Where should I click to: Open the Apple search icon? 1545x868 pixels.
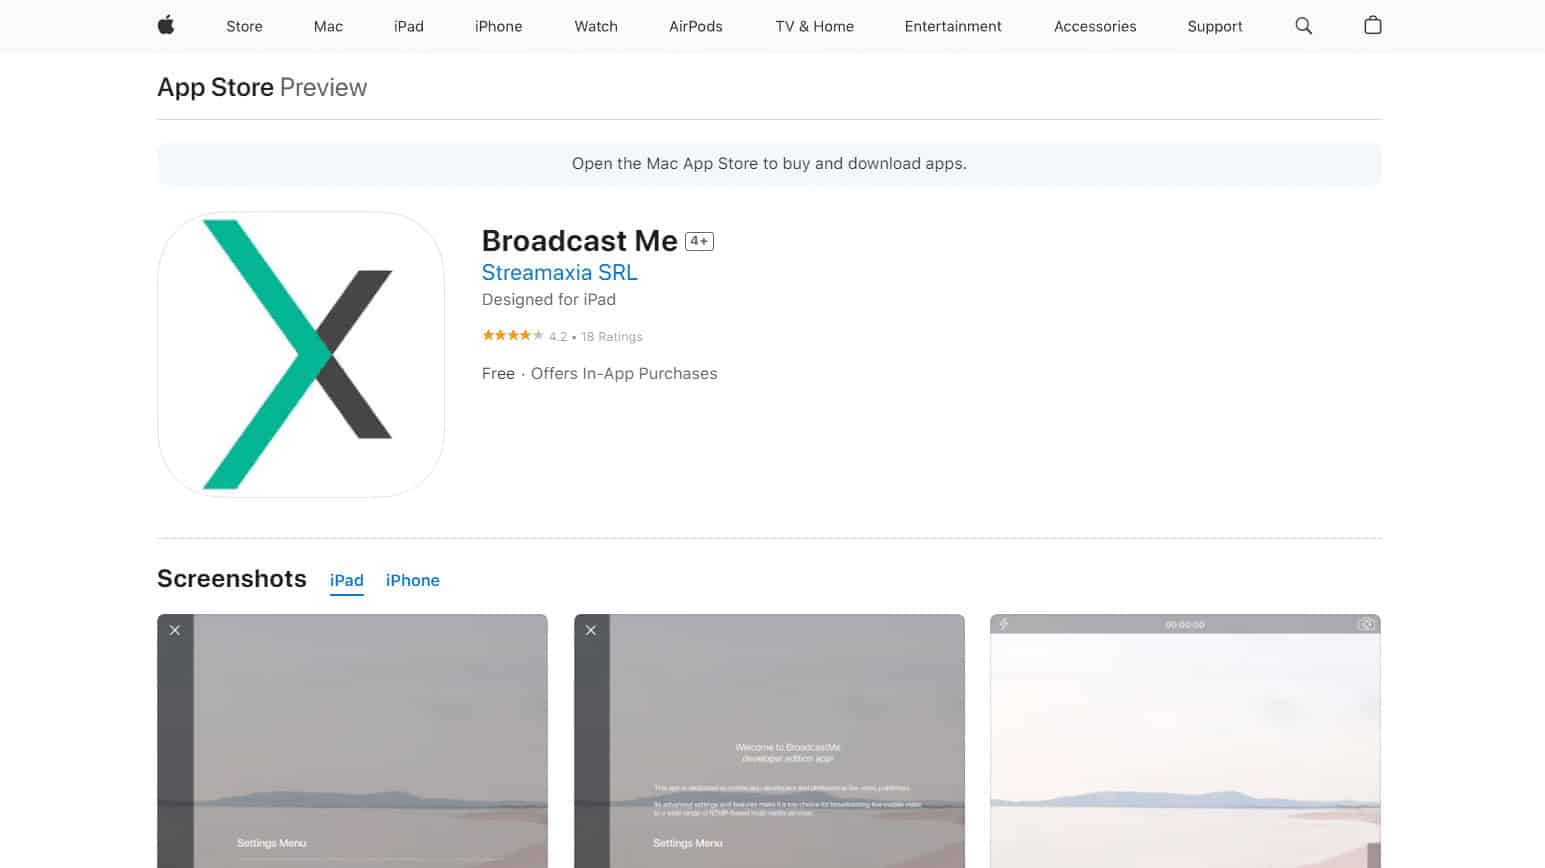(x=1303, y=26)
